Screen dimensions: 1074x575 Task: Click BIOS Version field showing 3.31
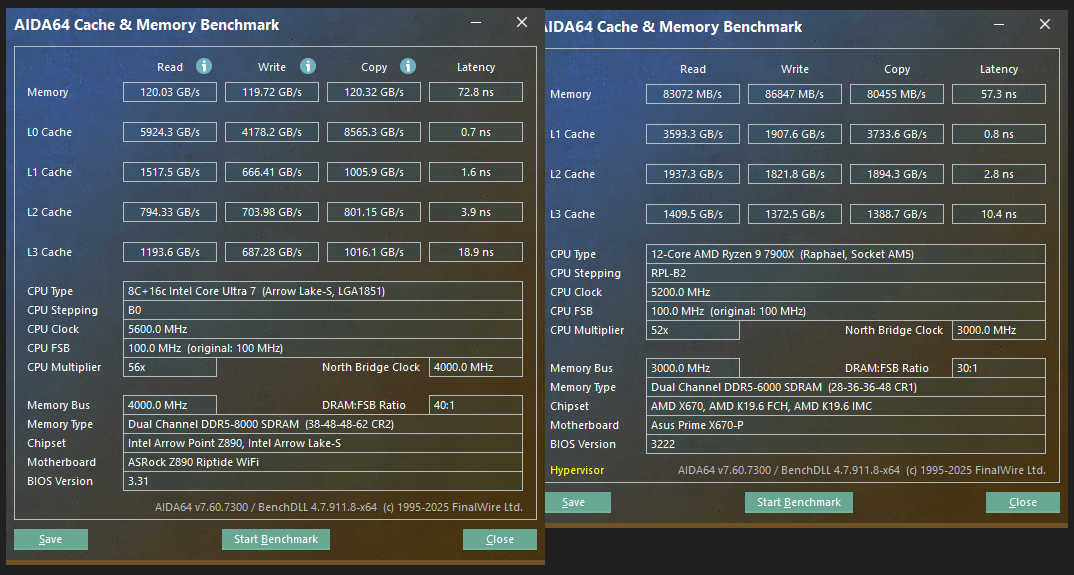323,481
